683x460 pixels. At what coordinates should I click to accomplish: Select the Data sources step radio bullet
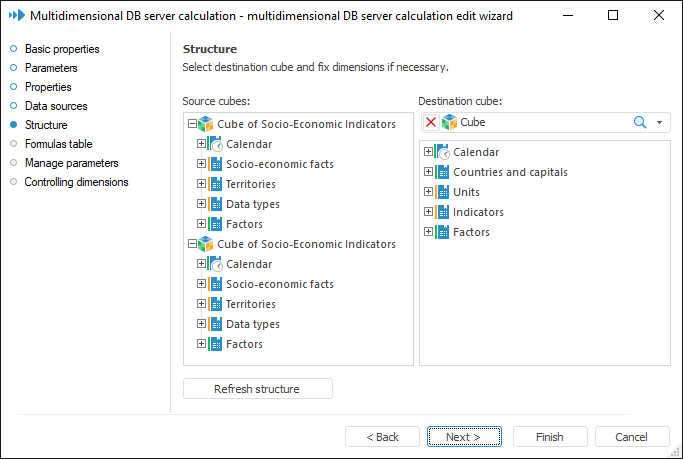coord(13,106)
